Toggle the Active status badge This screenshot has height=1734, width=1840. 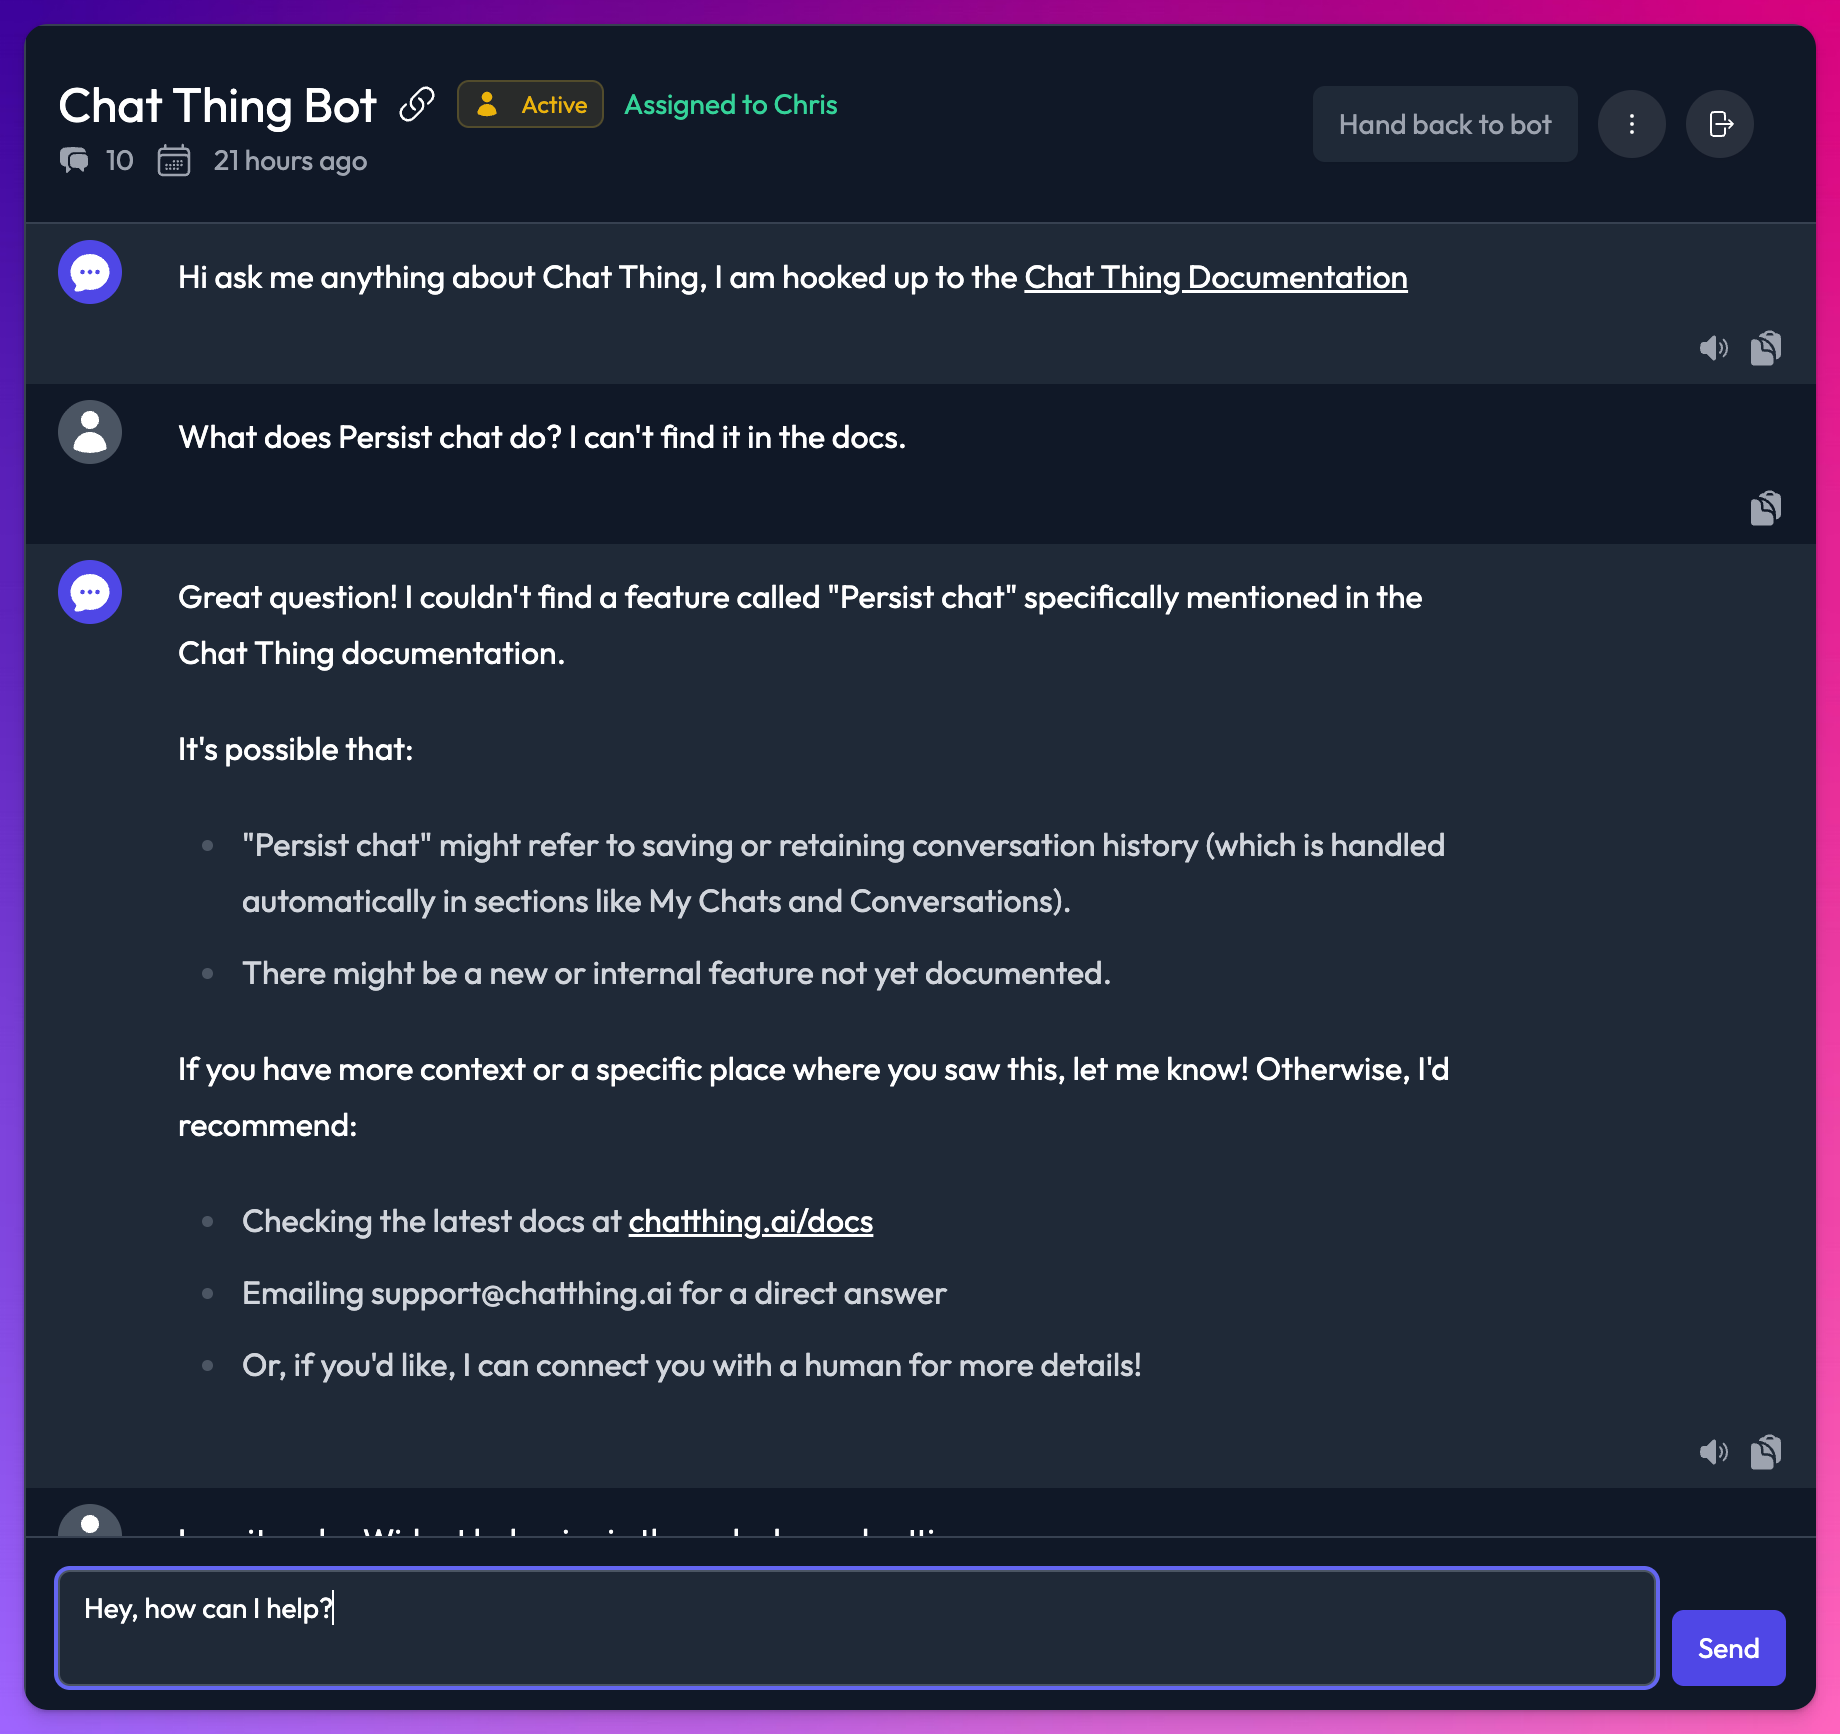tap(530, 104)
